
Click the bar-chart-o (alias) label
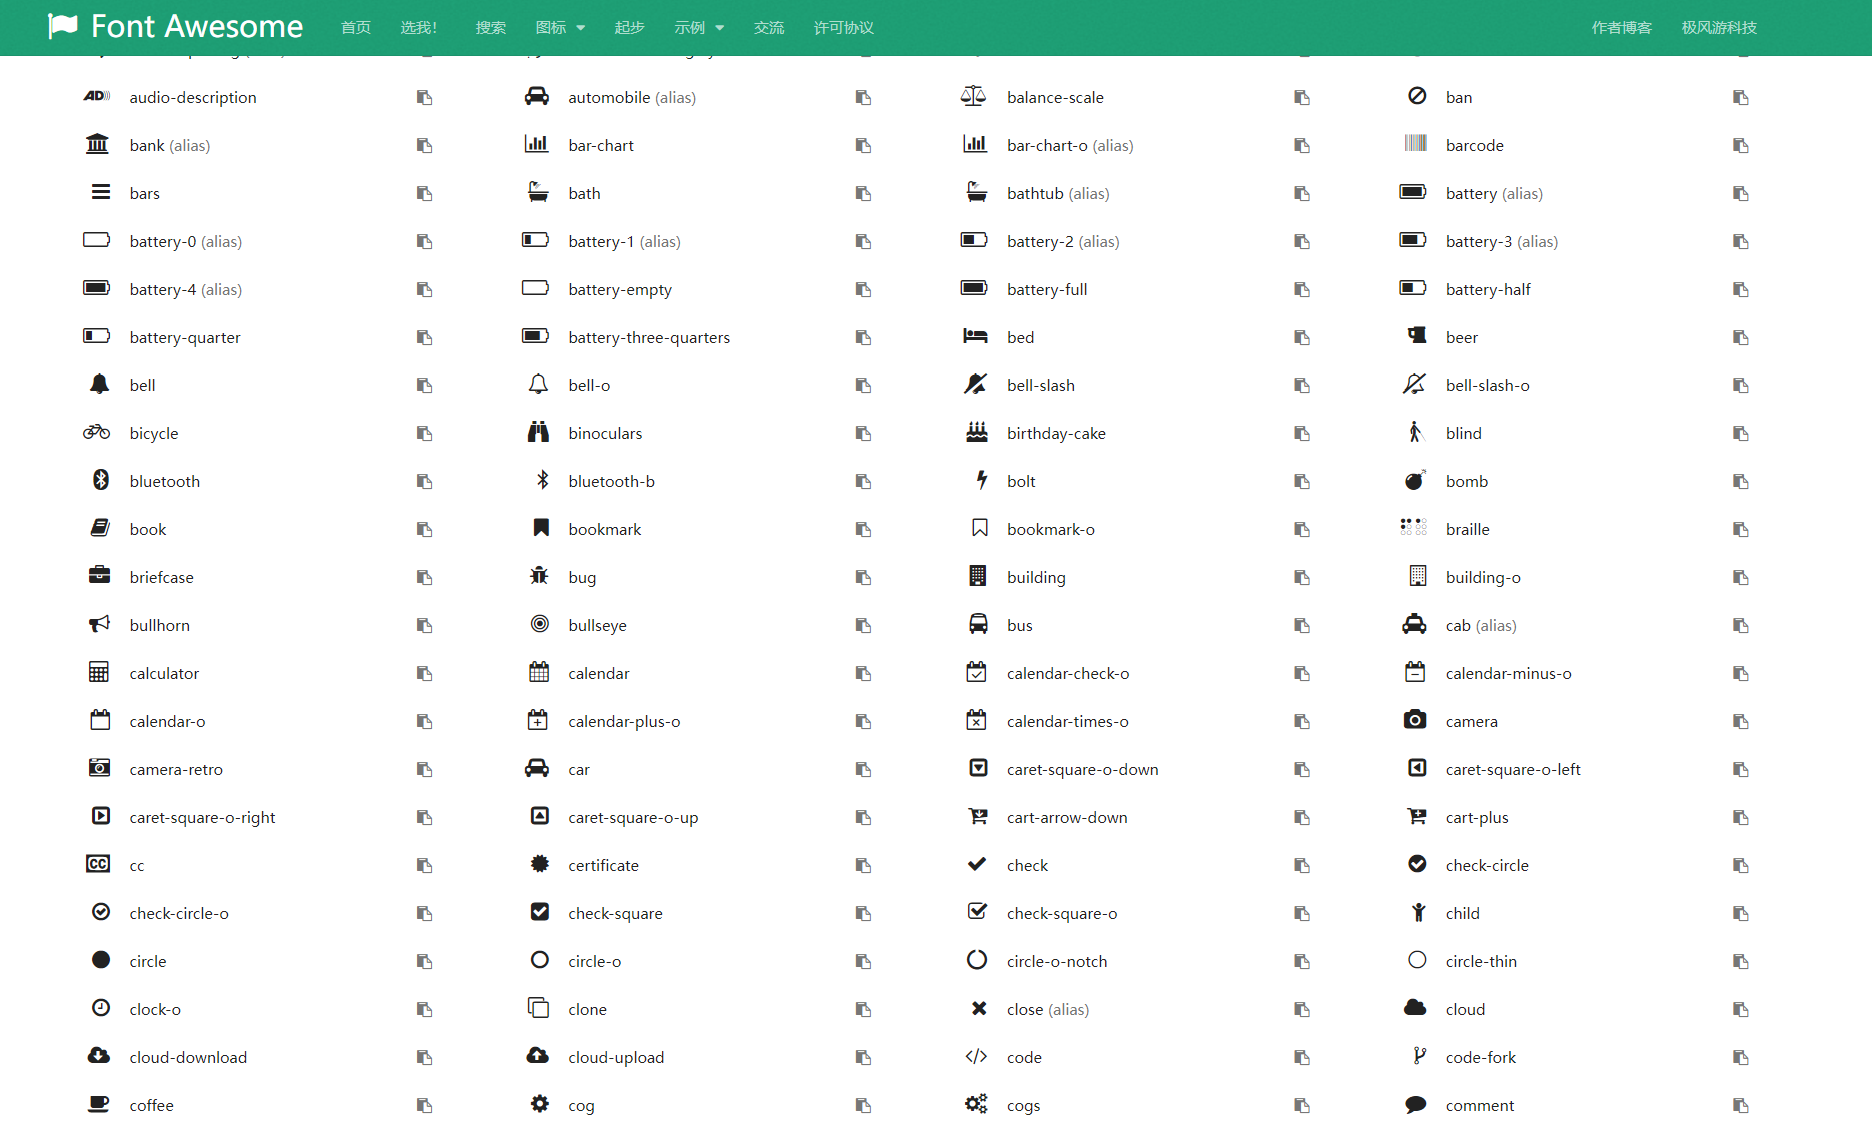[1070, 145]
